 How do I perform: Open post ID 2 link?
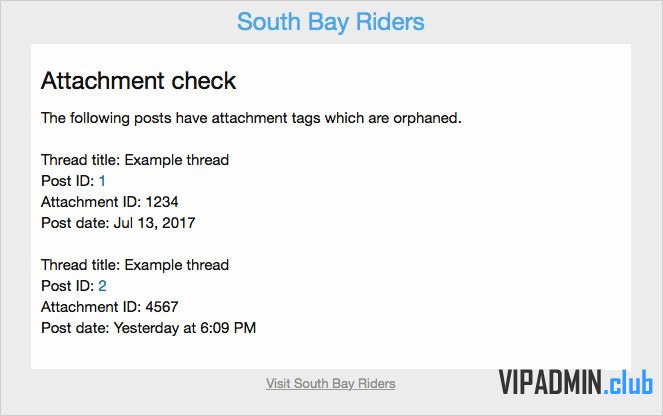pyautogui.click(x=102, y=286)
